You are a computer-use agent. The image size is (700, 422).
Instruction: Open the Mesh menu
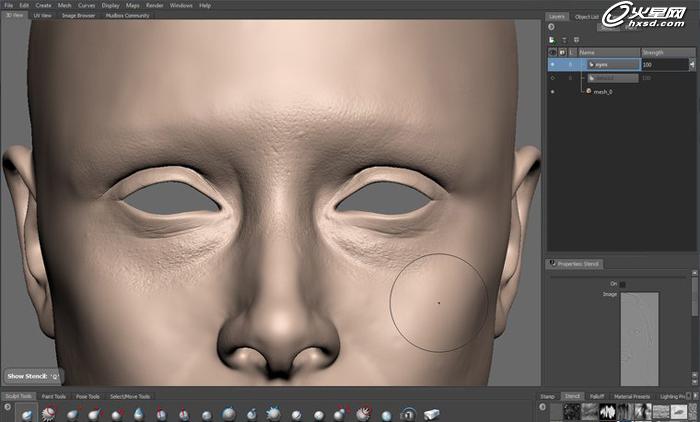coord(64,5)
